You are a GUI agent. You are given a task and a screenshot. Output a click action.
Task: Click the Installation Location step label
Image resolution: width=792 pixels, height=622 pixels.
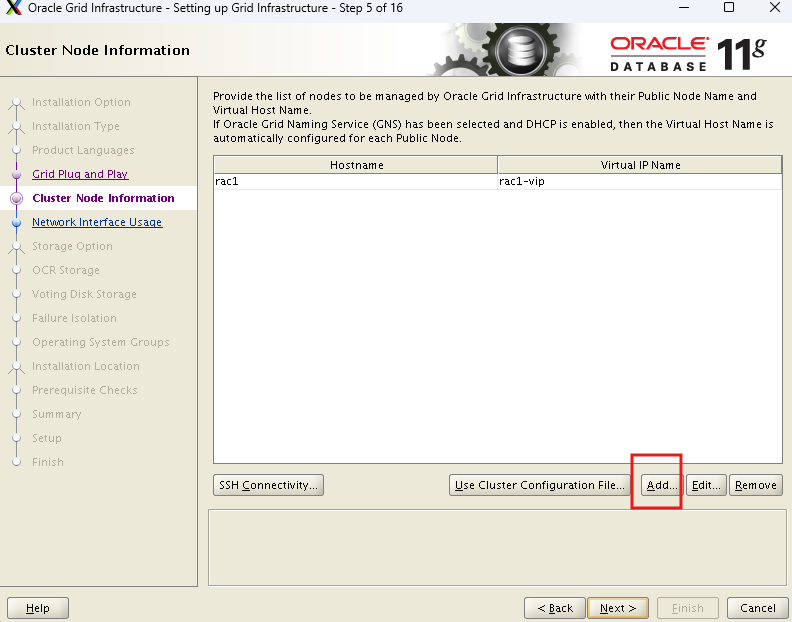(x=86, y=366)
